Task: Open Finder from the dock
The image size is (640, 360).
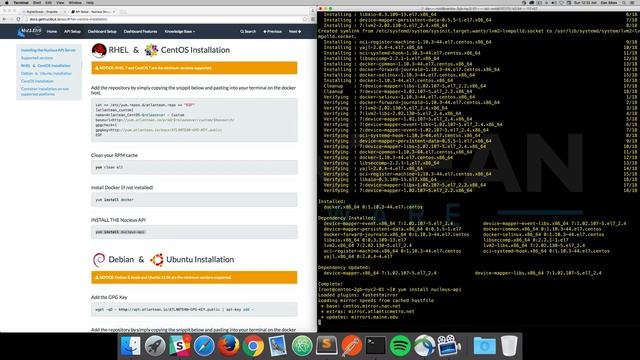Action: pos(131,346)
